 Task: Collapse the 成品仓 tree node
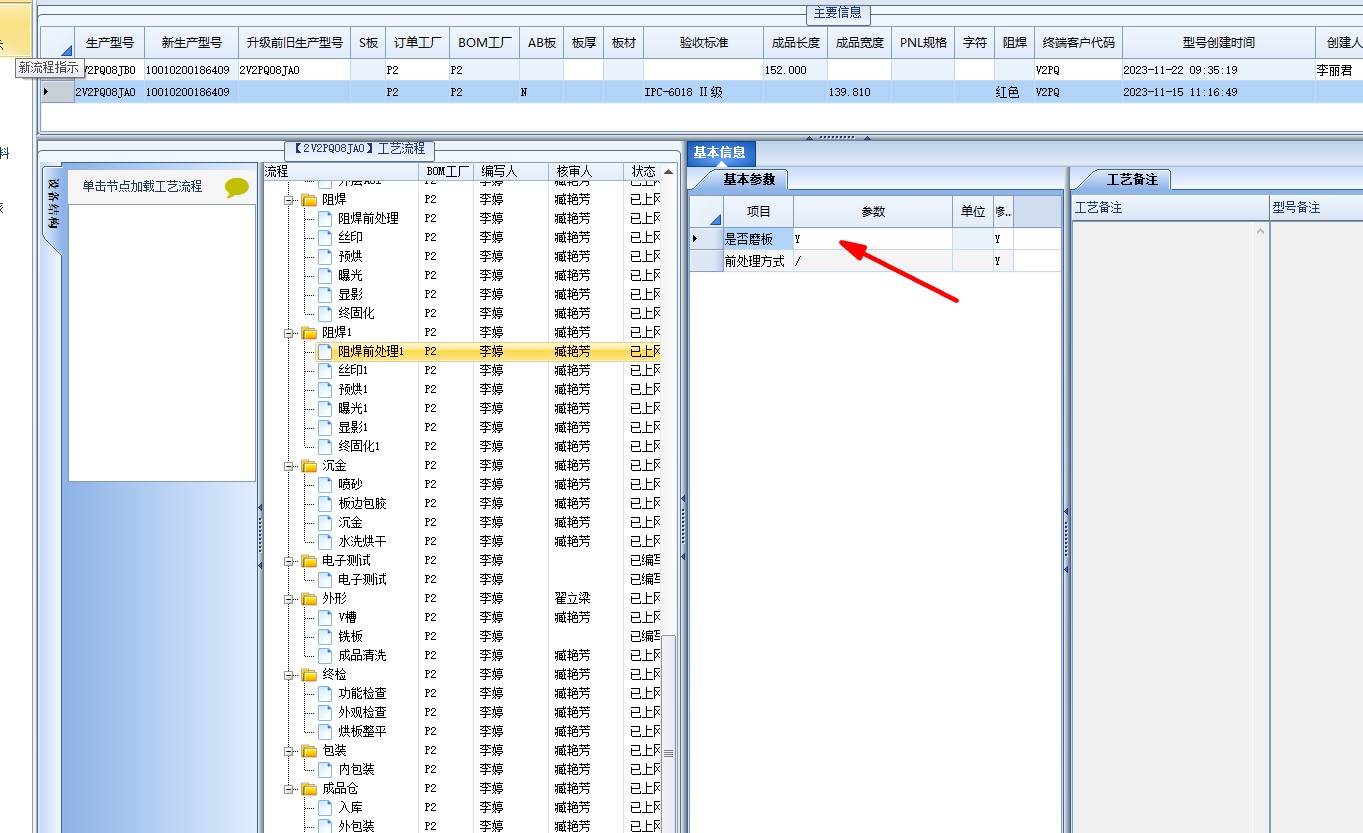point(290,789)
